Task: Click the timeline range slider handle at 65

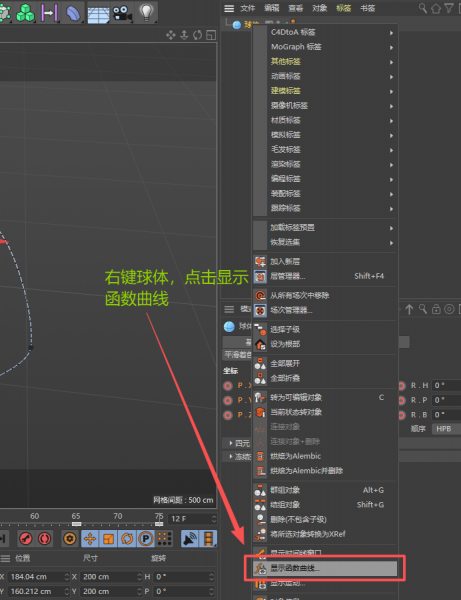Action: [76, 524]
